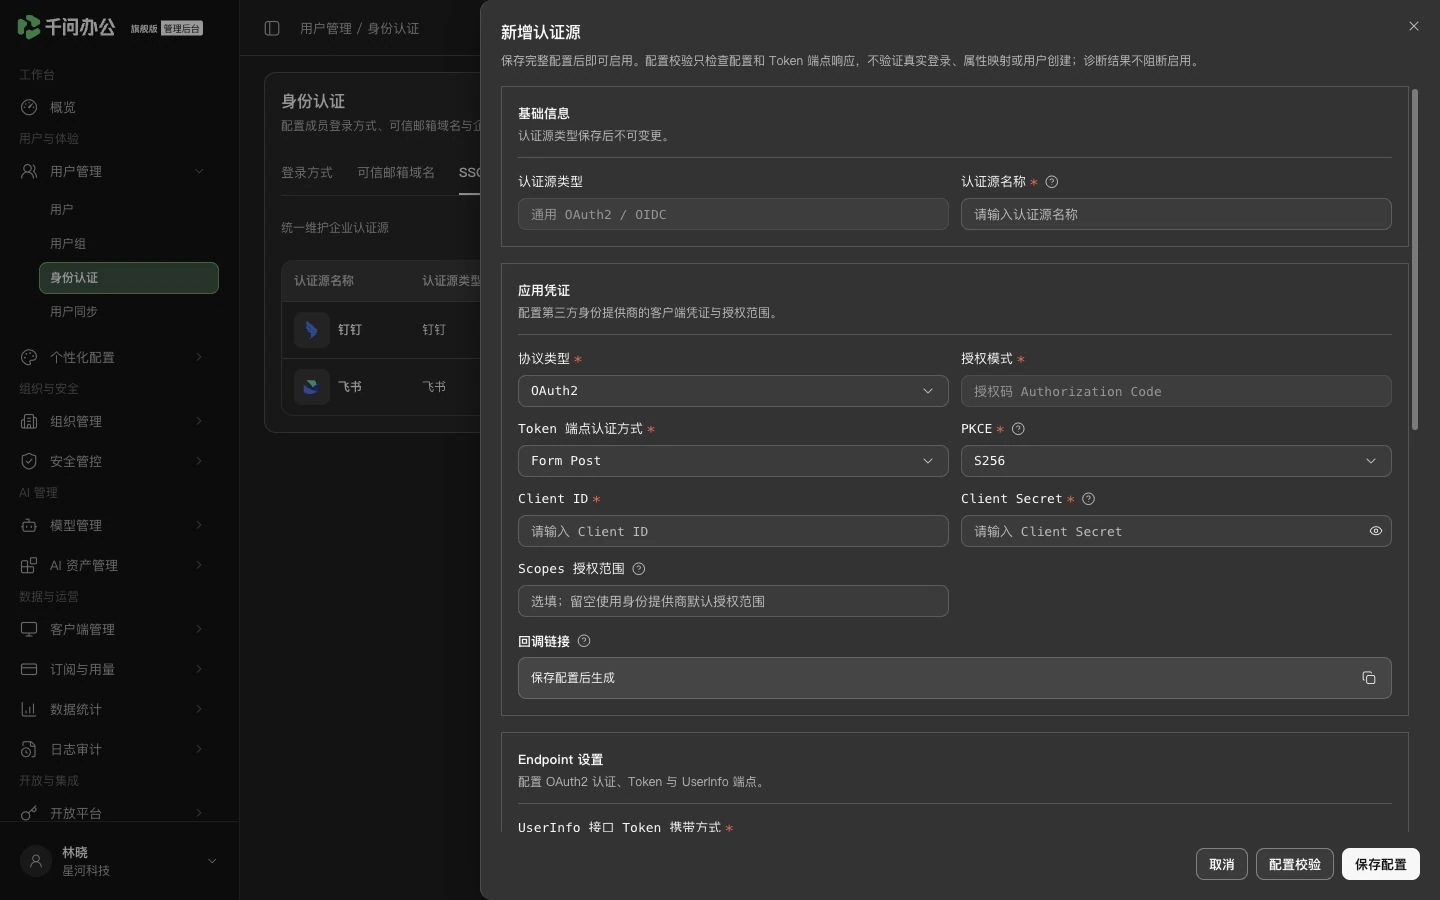Toggle Client Secret visibility eye icon
The image size is (1440, 900).
tap(1376, 531)
